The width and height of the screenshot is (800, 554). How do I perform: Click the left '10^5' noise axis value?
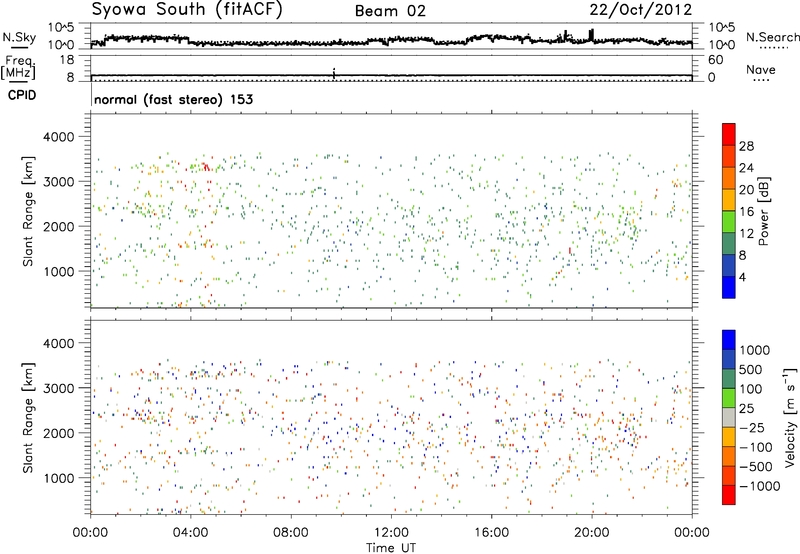click(x=61, y=28)
